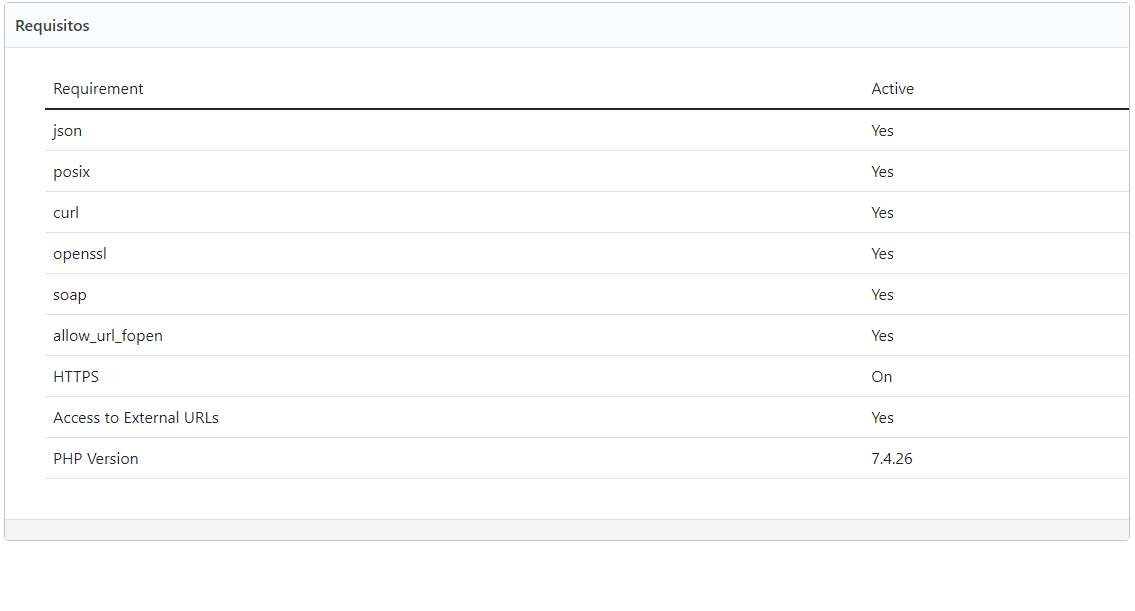Click the openssl requirement label

click(x=80, y=254)
